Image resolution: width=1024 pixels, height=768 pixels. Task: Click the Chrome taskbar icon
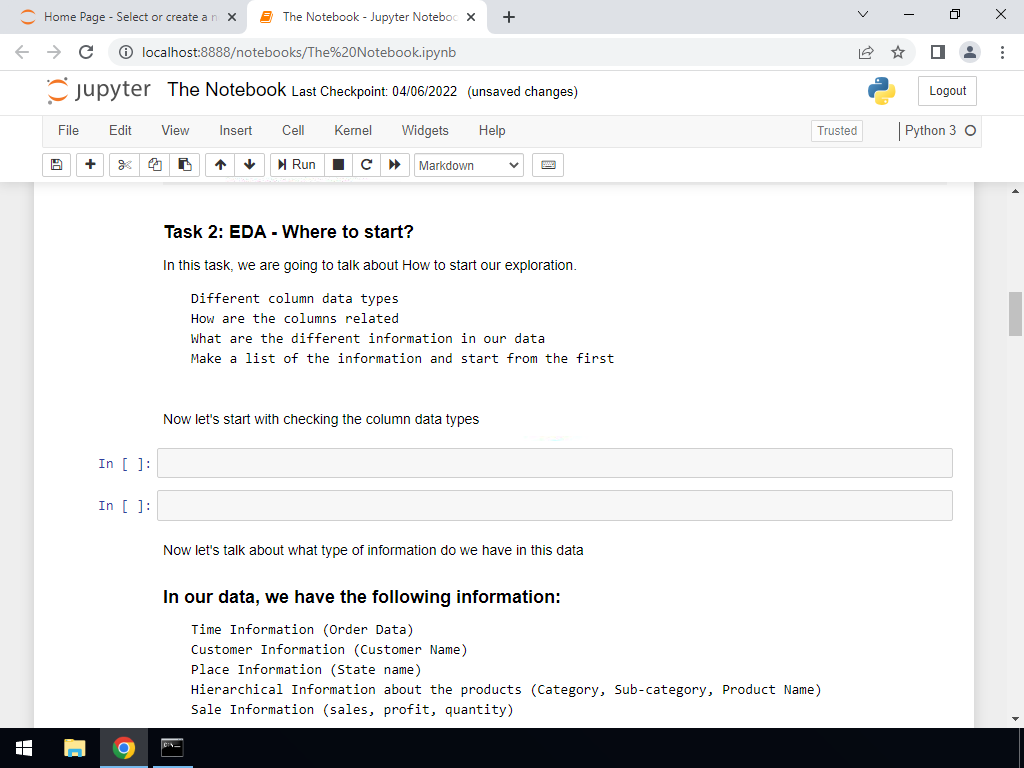pos(123,748)
